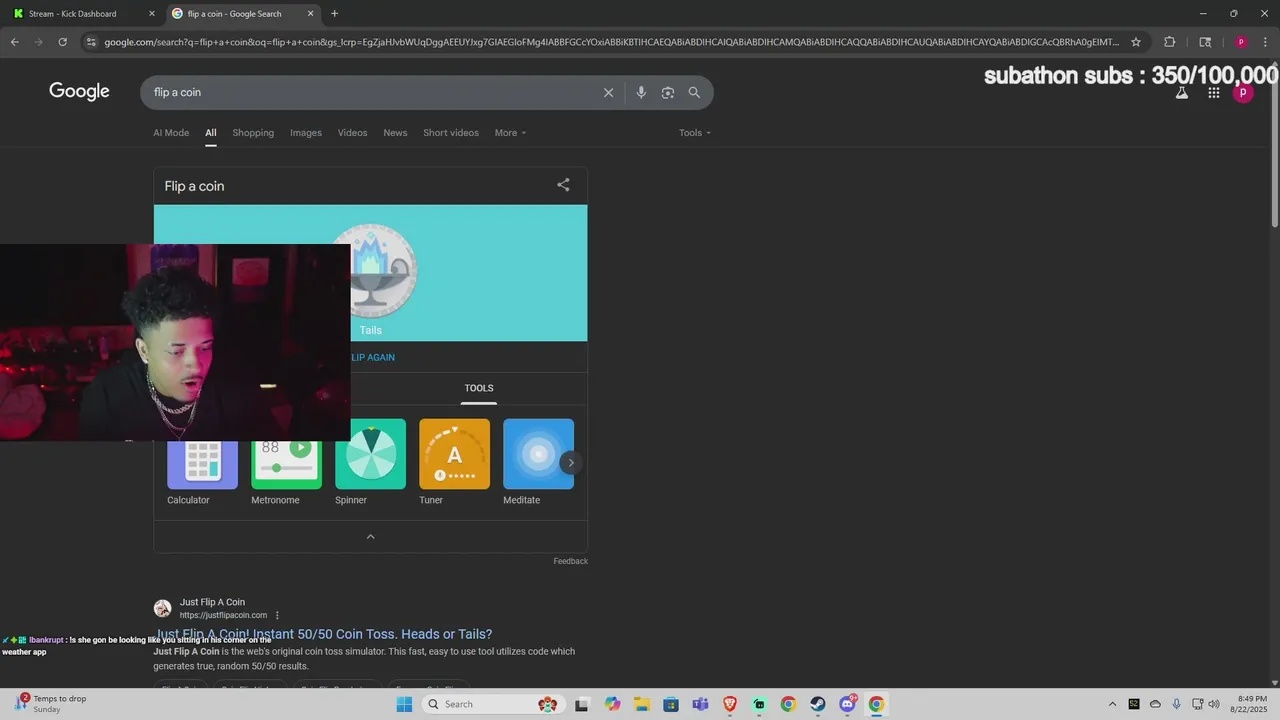Select the Short videos tab
The image size is (1280, 720).
tap(451, 133)
